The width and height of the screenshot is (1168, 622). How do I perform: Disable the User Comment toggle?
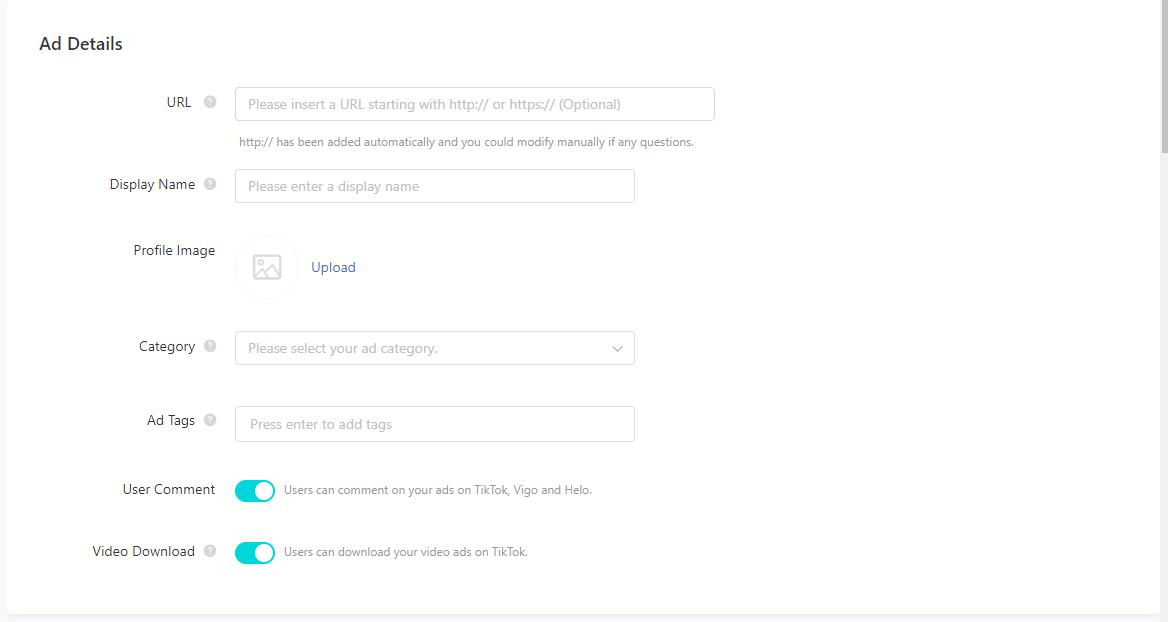[255, 490]
